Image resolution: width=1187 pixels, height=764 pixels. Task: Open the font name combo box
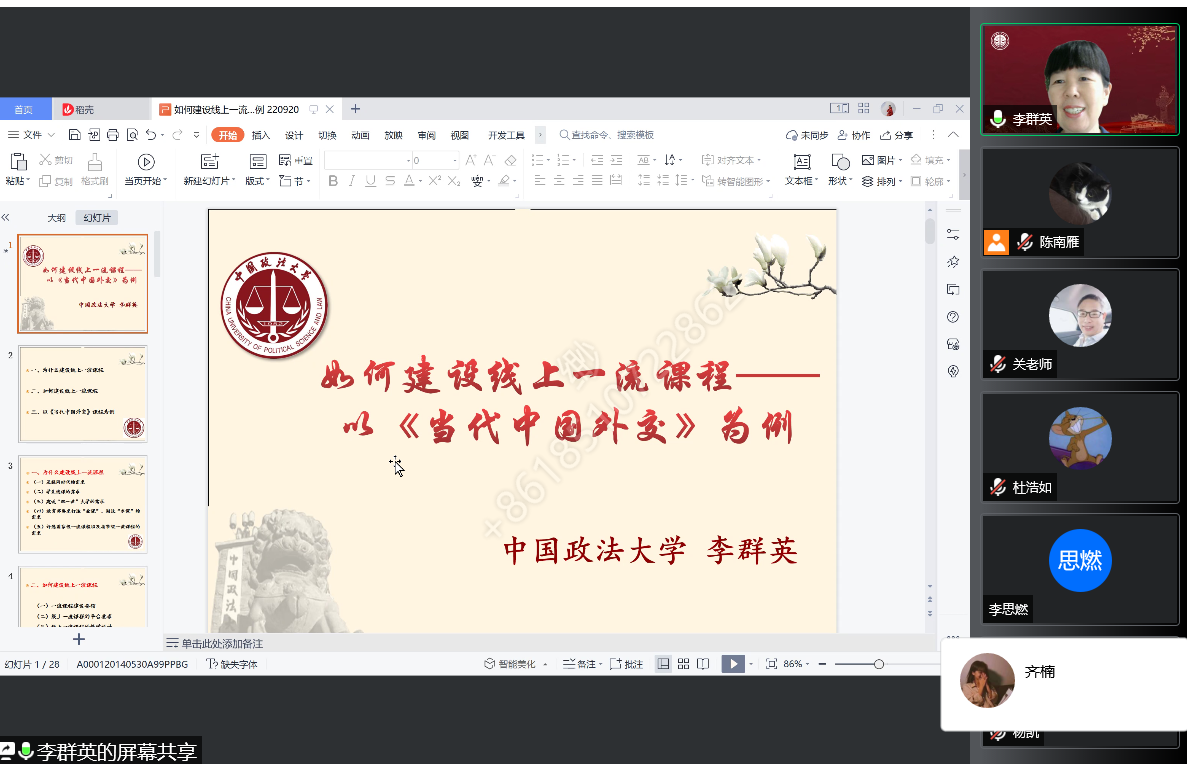[366, 160]
